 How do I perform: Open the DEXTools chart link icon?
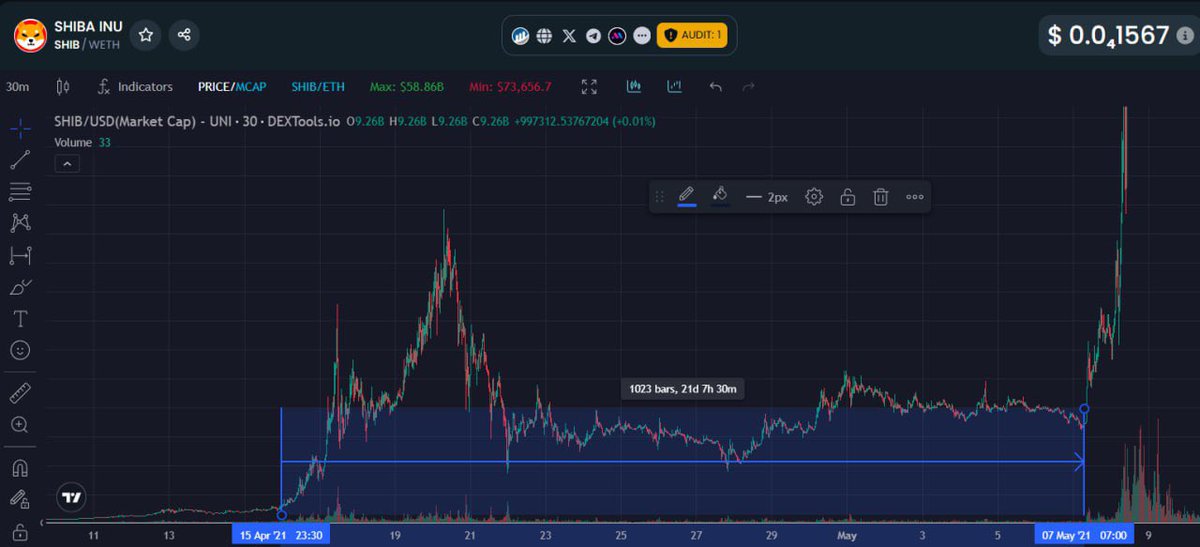pos(520,36)
